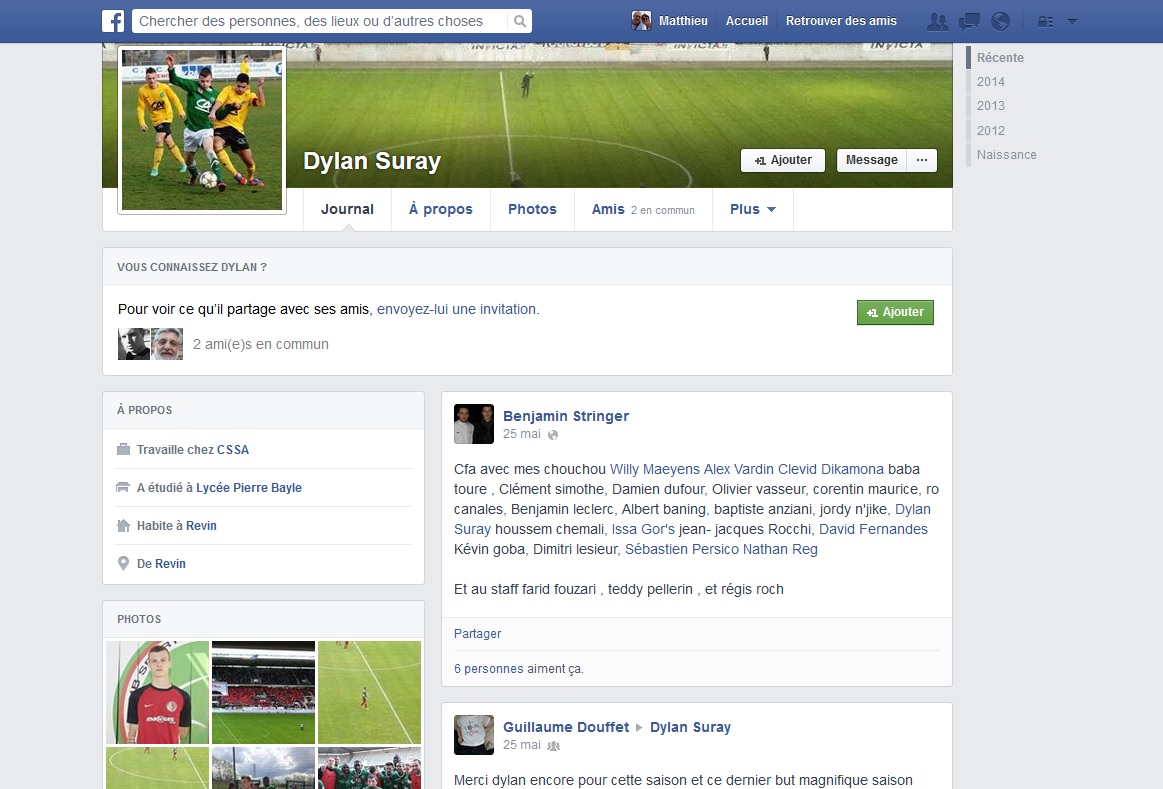The width and height of the screenshot is (1163, 789).
Task: Click Partager under Benjamin's post
Action: click(477, 634)
